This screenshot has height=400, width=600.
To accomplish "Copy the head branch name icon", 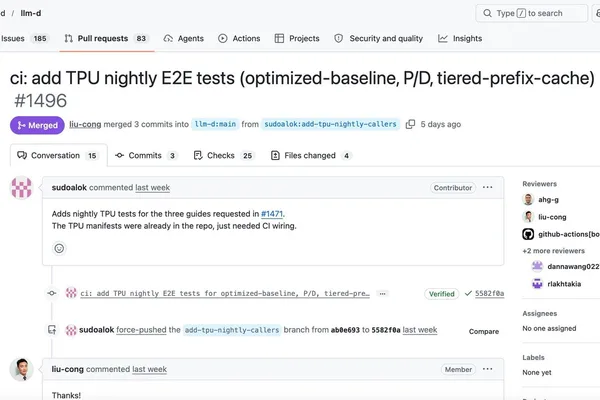I will tap(410, 124).
